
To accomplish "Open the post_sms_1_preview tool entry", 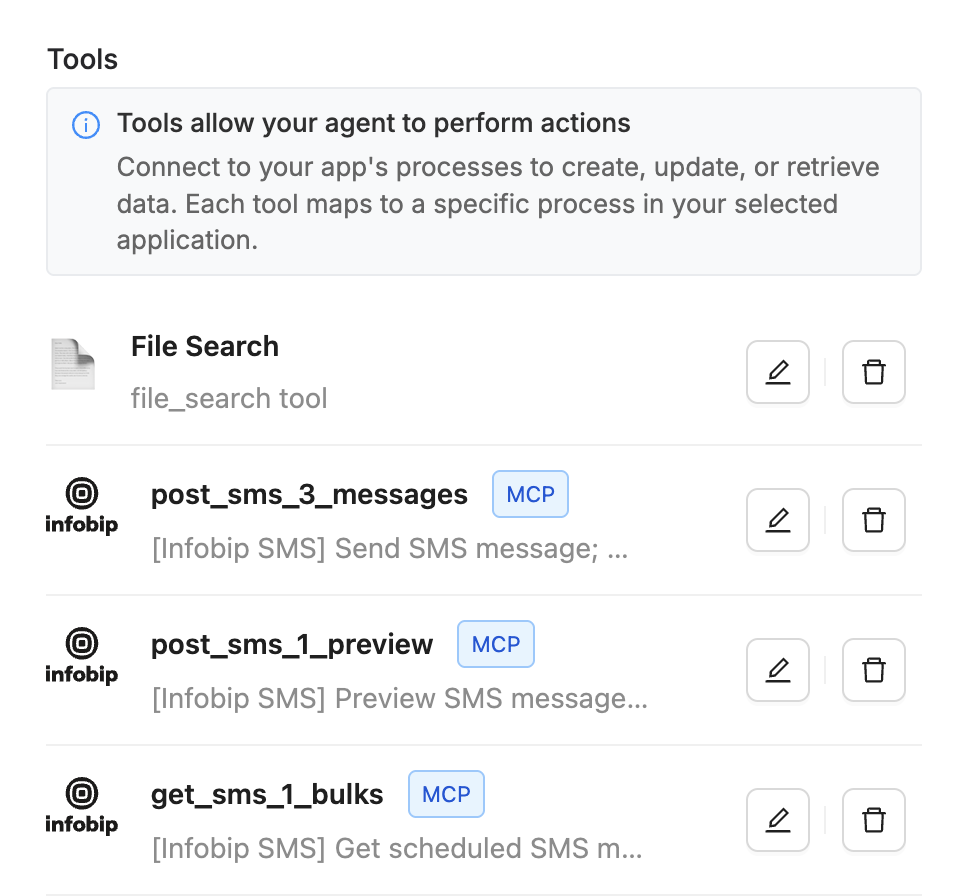I will point(293,644).
